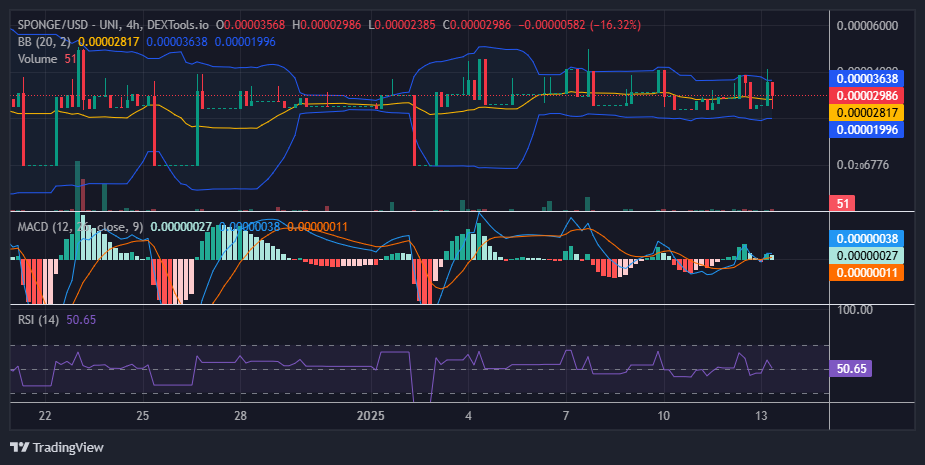Click the price axis label 0.0₂06776
The width and height of the screenshot is (925, 465).
coord(862,165)
